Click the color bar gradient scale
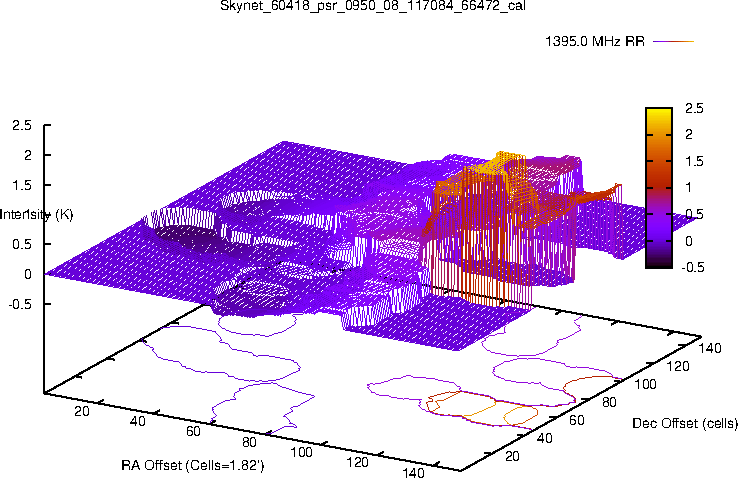 tap(659, 188)
